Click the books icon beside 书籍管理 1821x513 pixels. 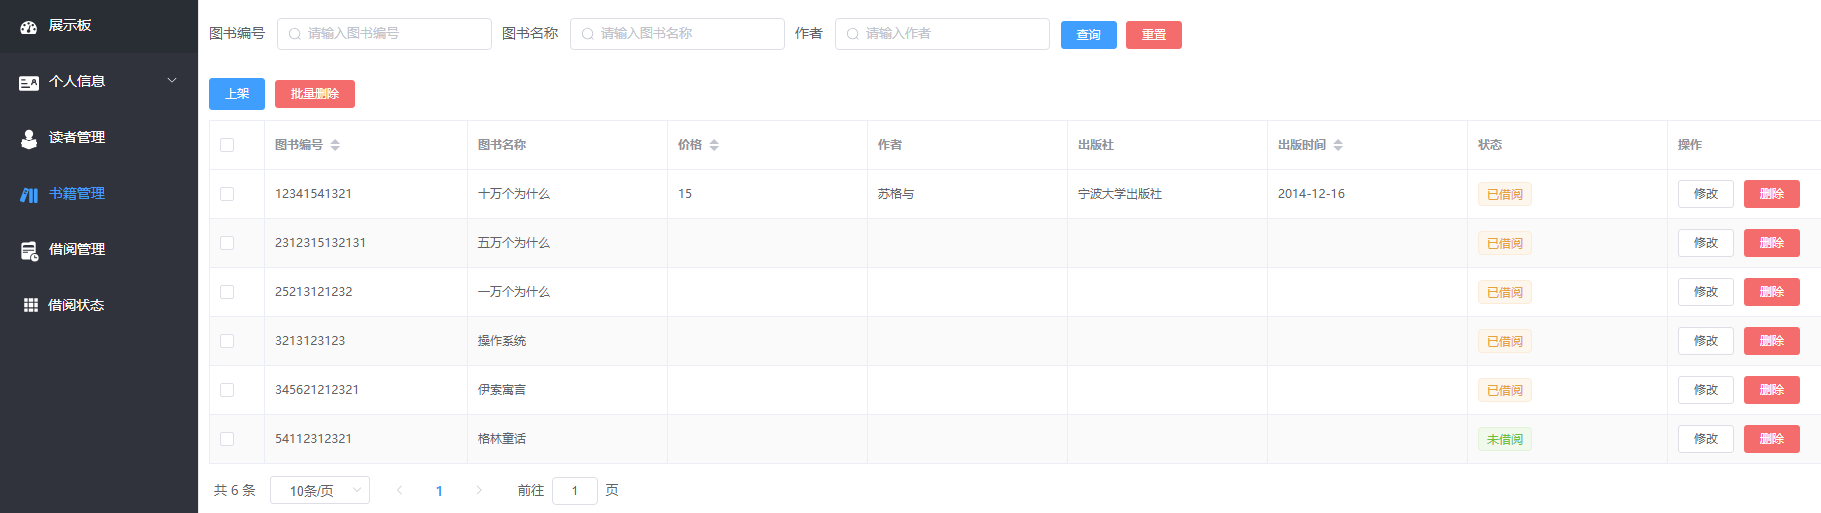(29, 195)
